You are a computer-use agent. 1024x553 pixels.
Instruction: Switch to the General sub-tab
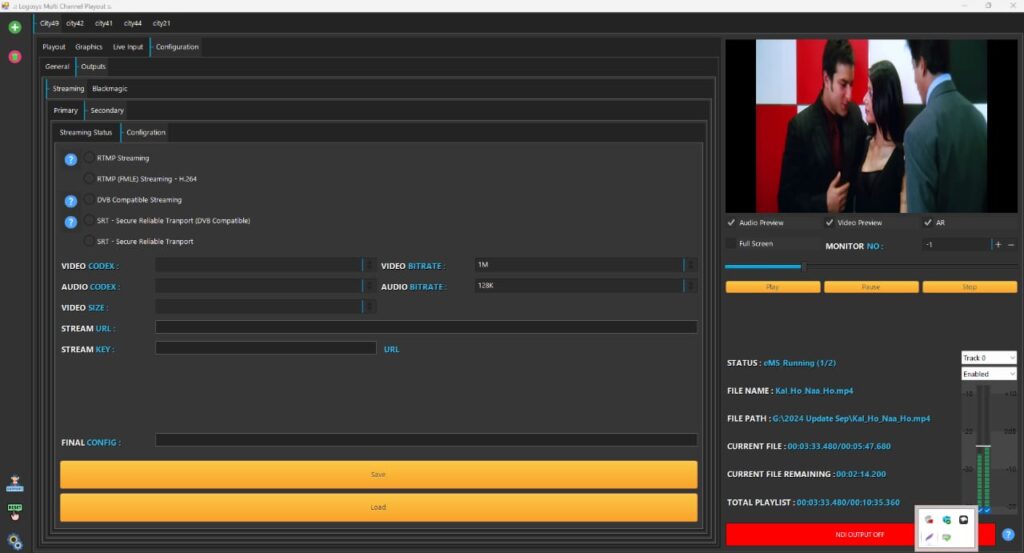tap(57, 67)
